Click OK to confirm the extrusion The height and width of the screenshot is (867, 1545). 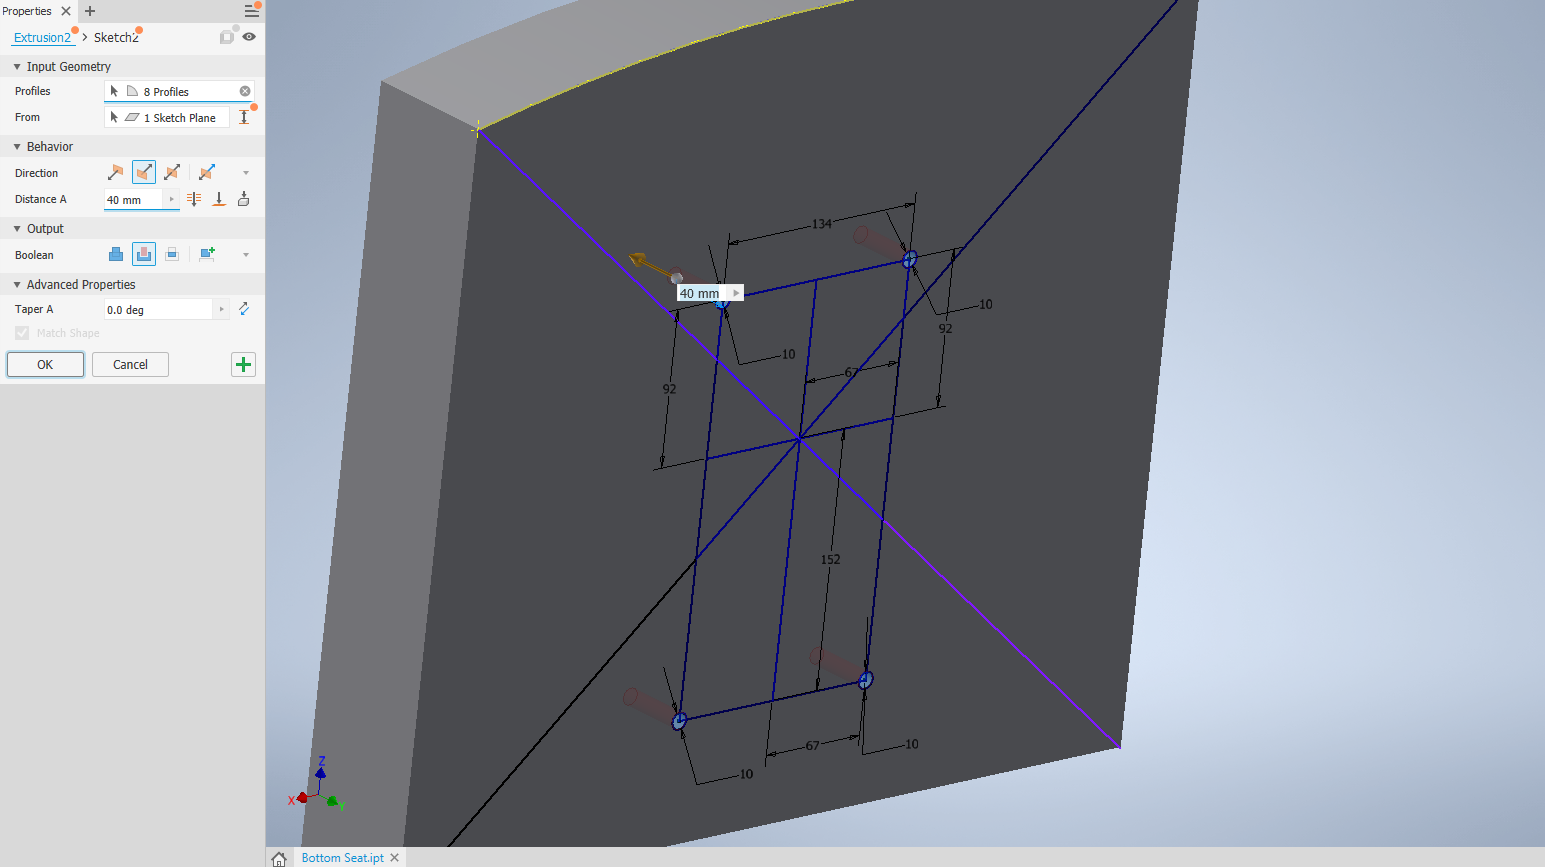click(44, 364)
